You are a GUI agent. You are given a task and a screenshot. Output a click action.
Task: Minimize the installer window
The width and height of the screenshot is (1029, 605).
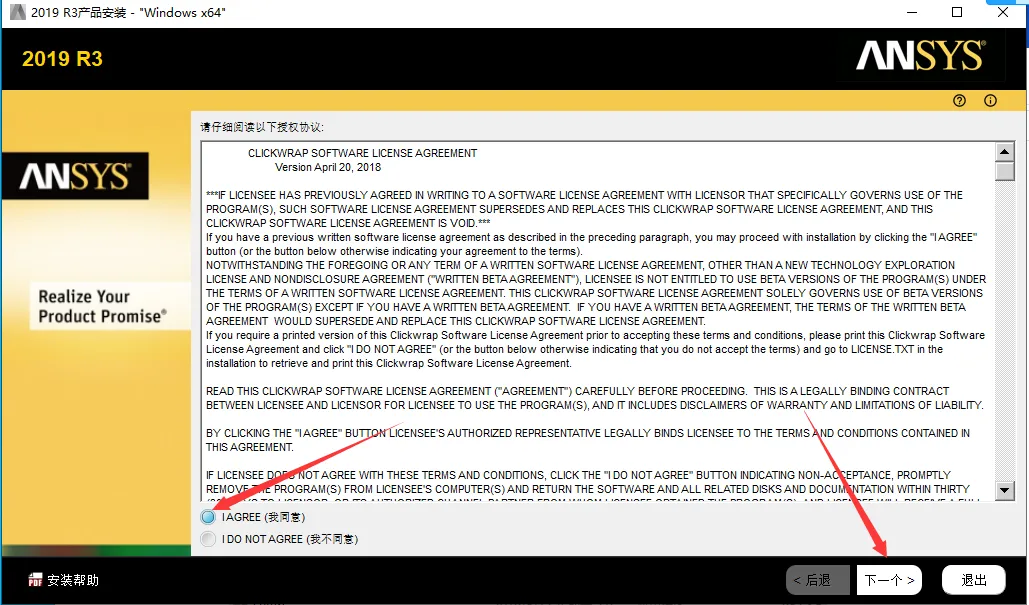click(912, 12)
